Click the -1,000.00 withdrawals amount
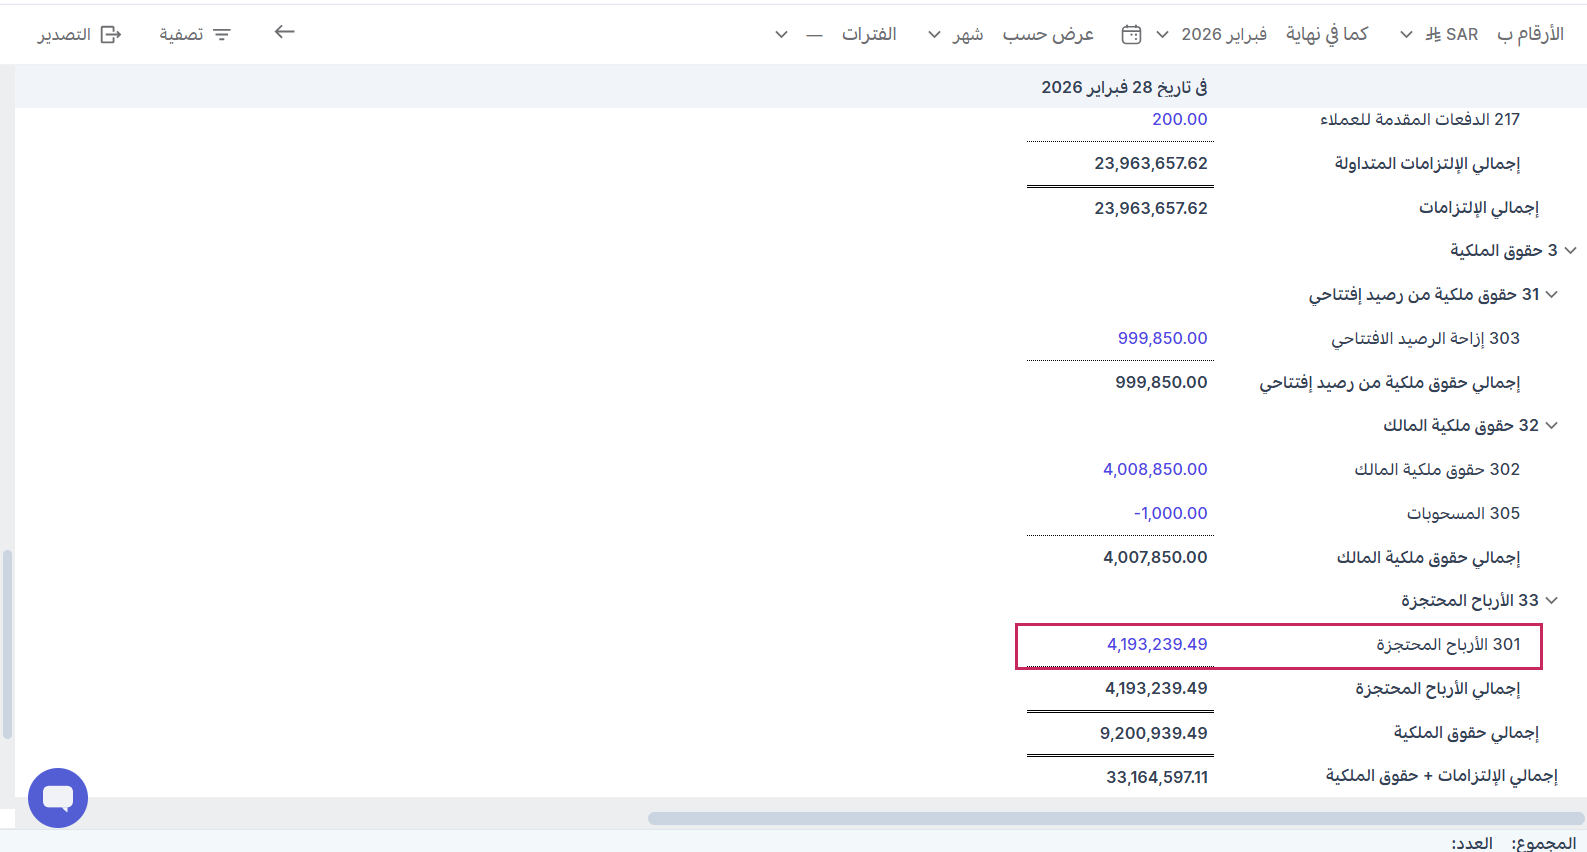 point(1170,514)
